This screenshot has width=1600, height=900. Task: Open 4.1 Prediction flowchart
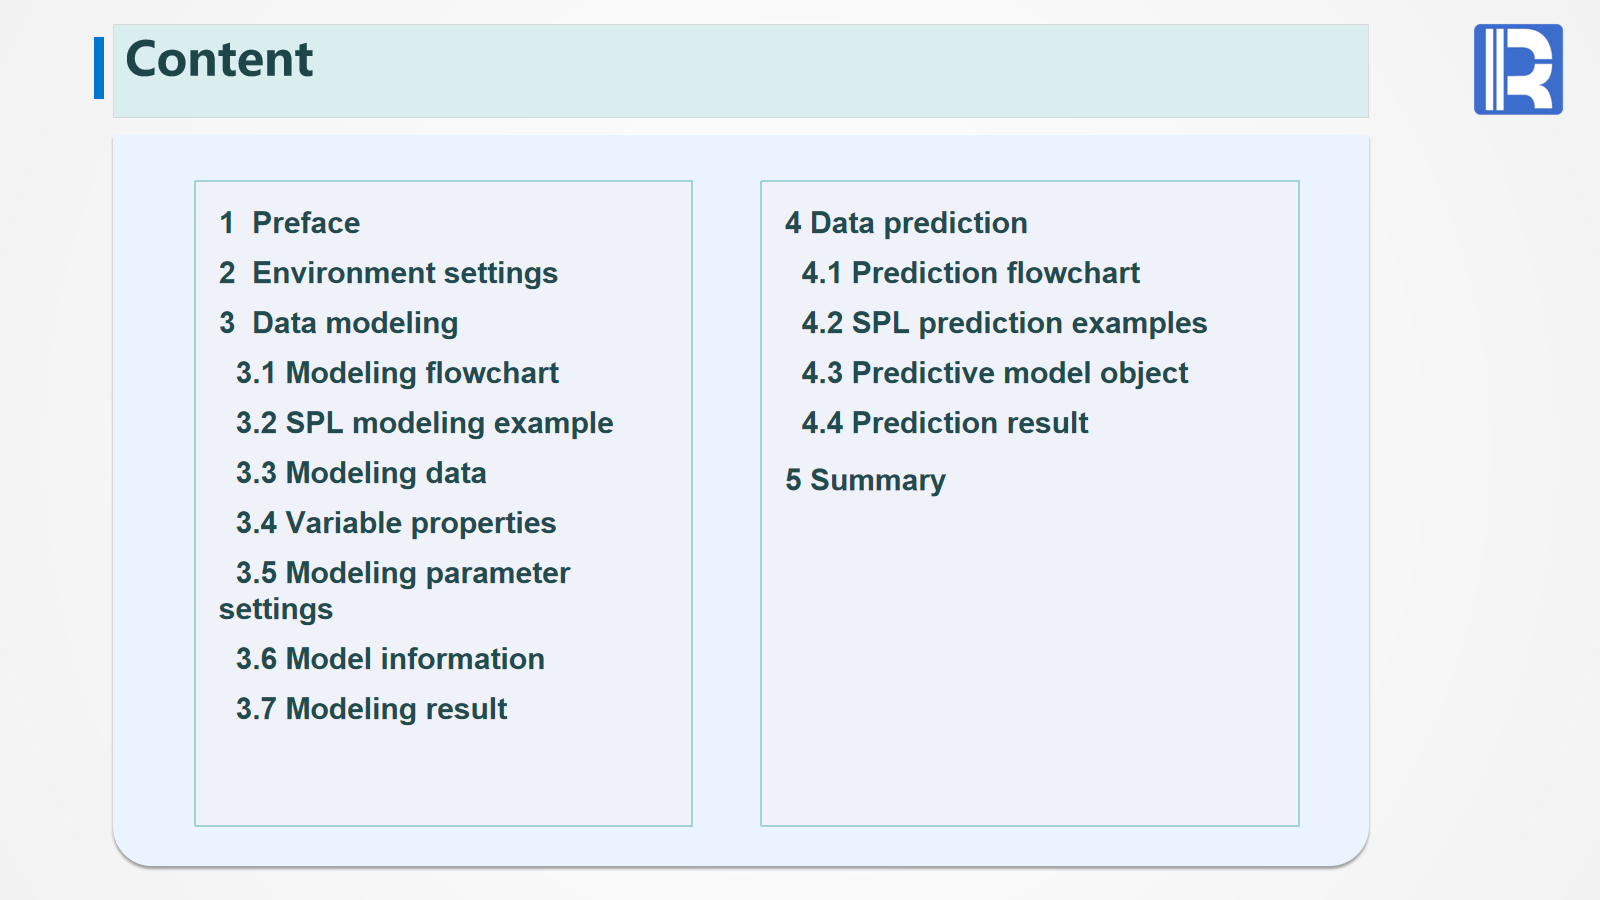coord(970,273)
